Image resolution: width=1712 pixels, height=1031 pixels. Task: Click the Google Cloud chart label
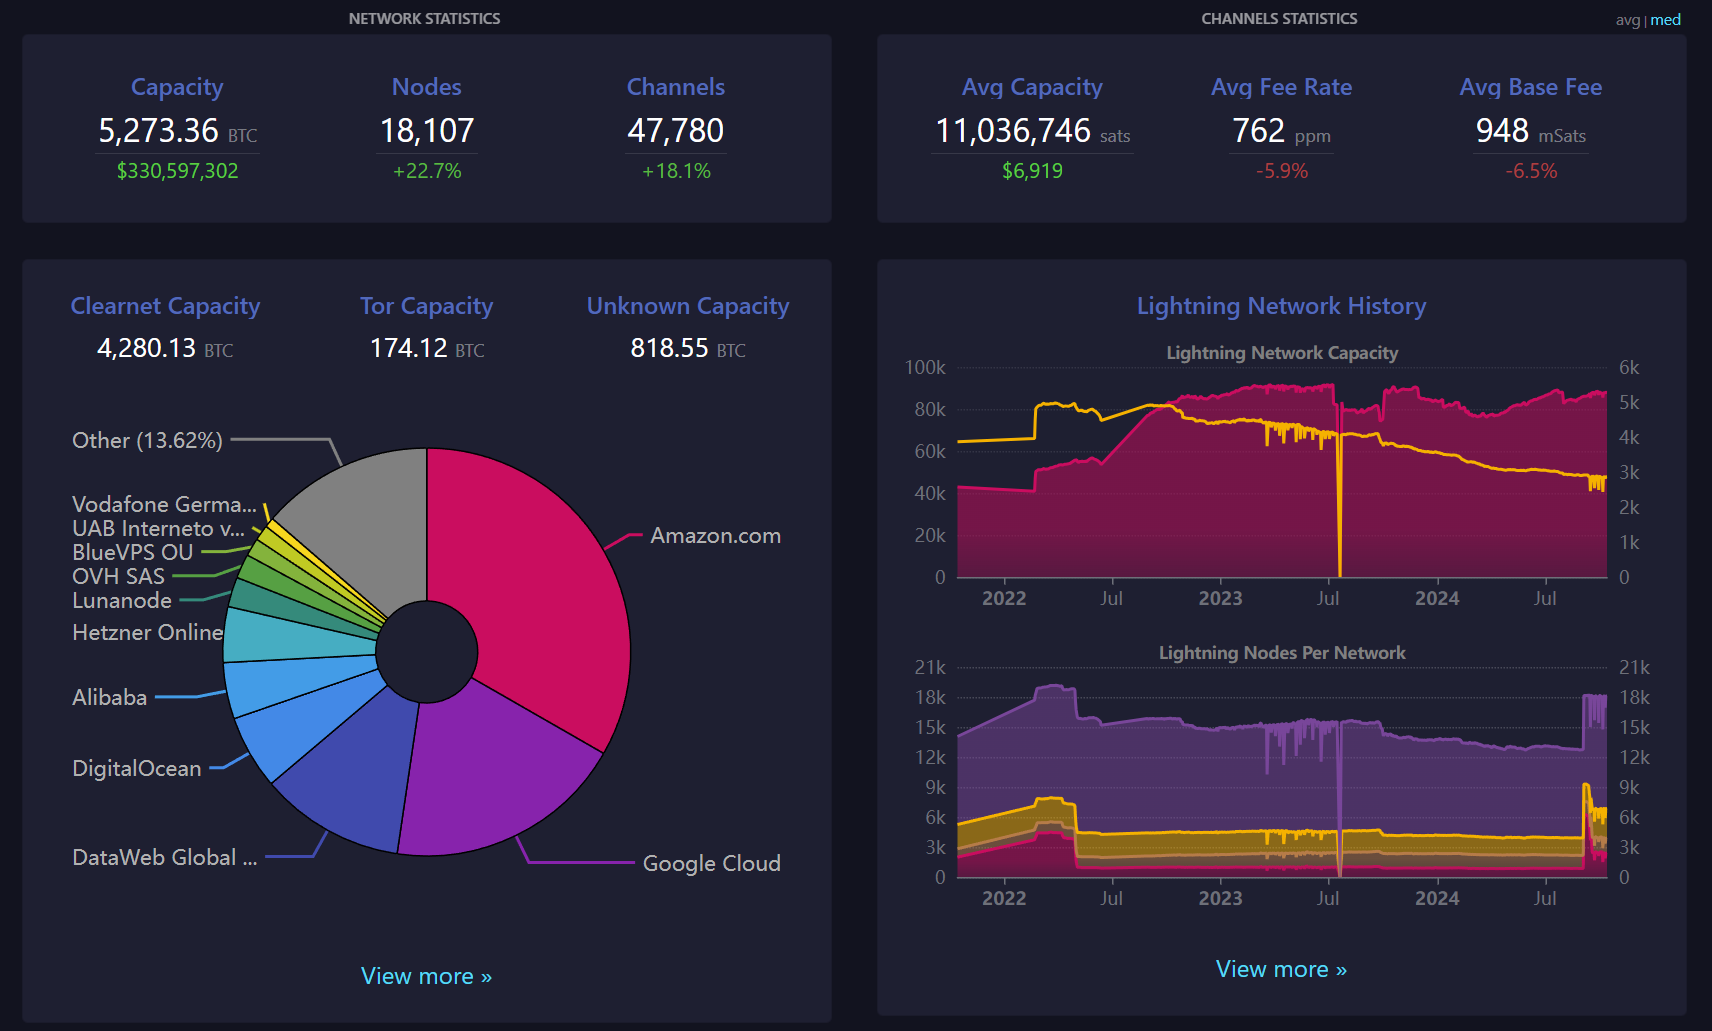pyautogui.click(x=711, y=864)
